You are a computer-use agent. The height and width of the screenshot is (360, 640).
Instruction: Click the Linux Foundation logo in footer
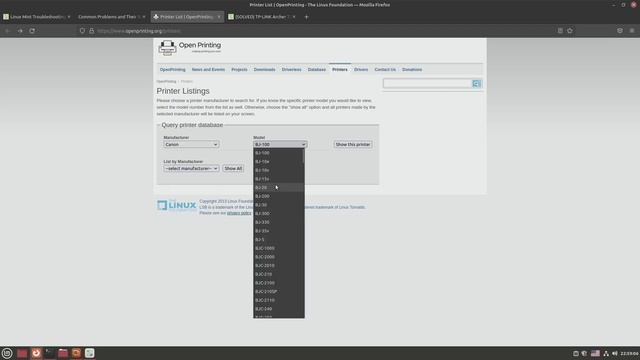coord(177,205)
